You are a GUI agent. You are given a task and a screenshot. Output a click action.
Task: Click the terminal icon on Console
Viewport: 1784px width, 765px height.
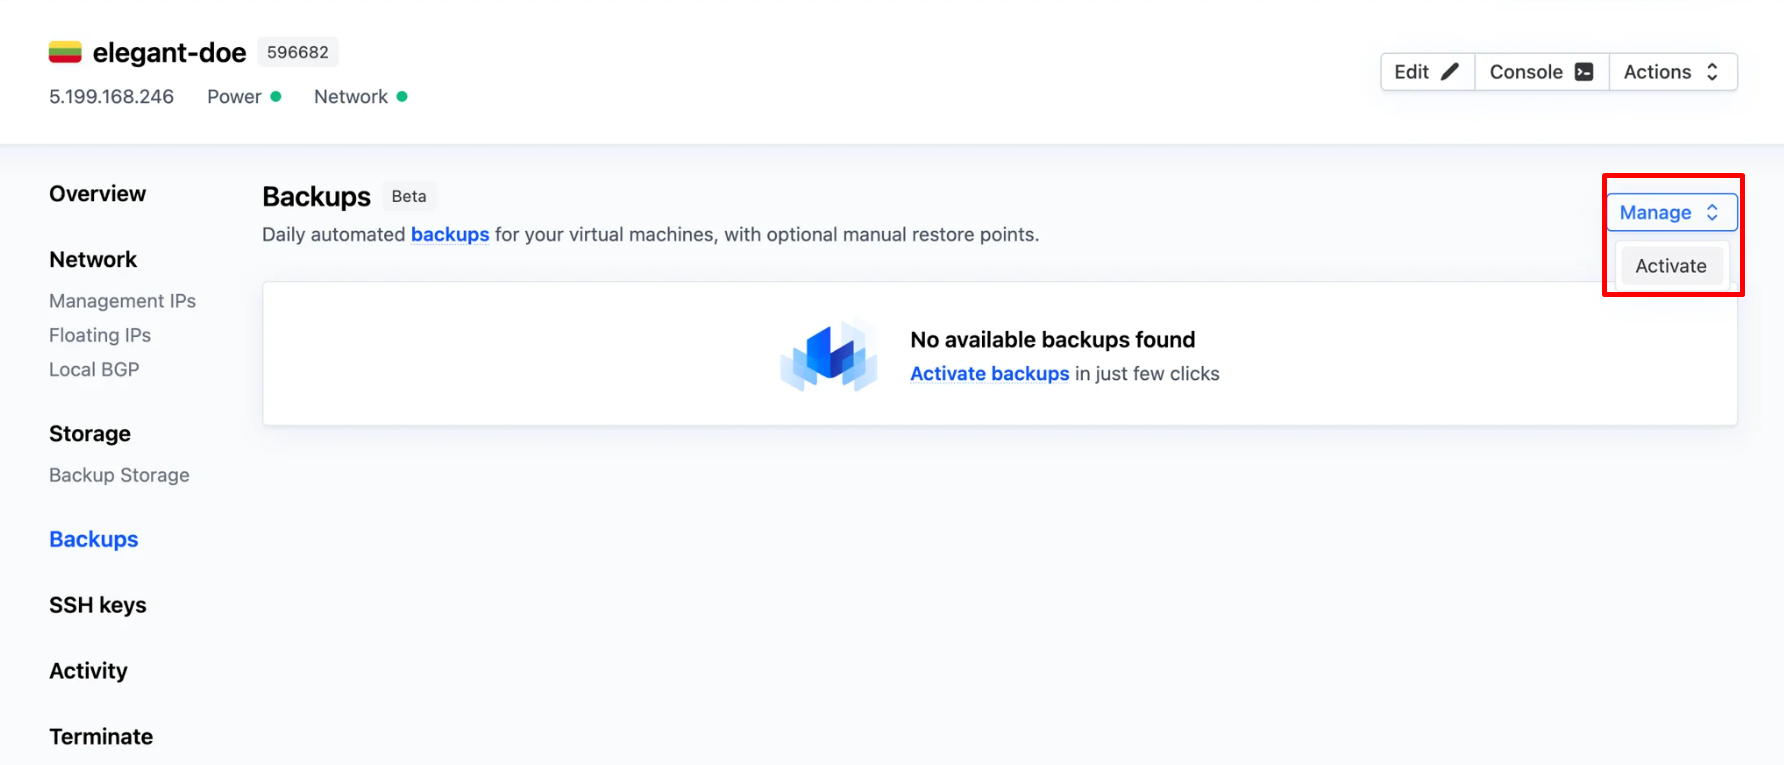coord(1584,72)
